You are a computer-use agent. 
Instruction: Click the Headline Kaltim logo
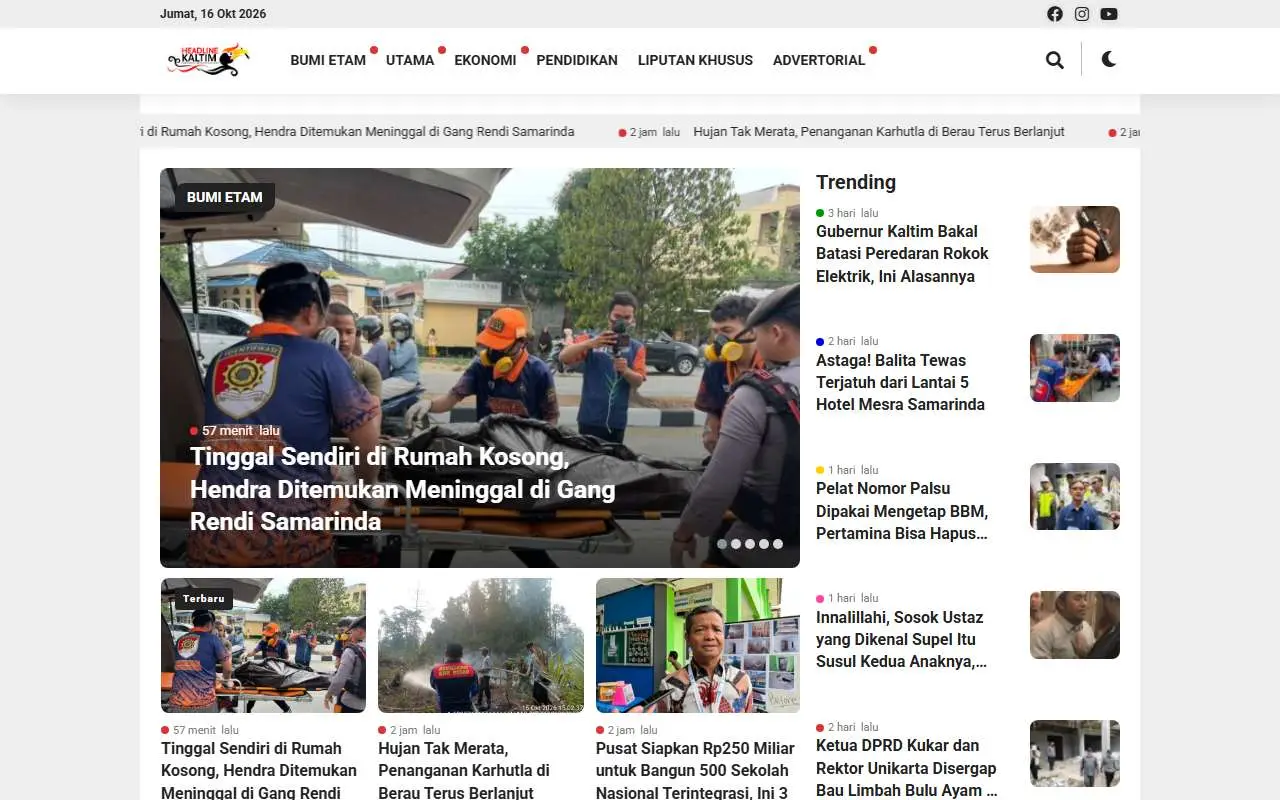(208, 60)
